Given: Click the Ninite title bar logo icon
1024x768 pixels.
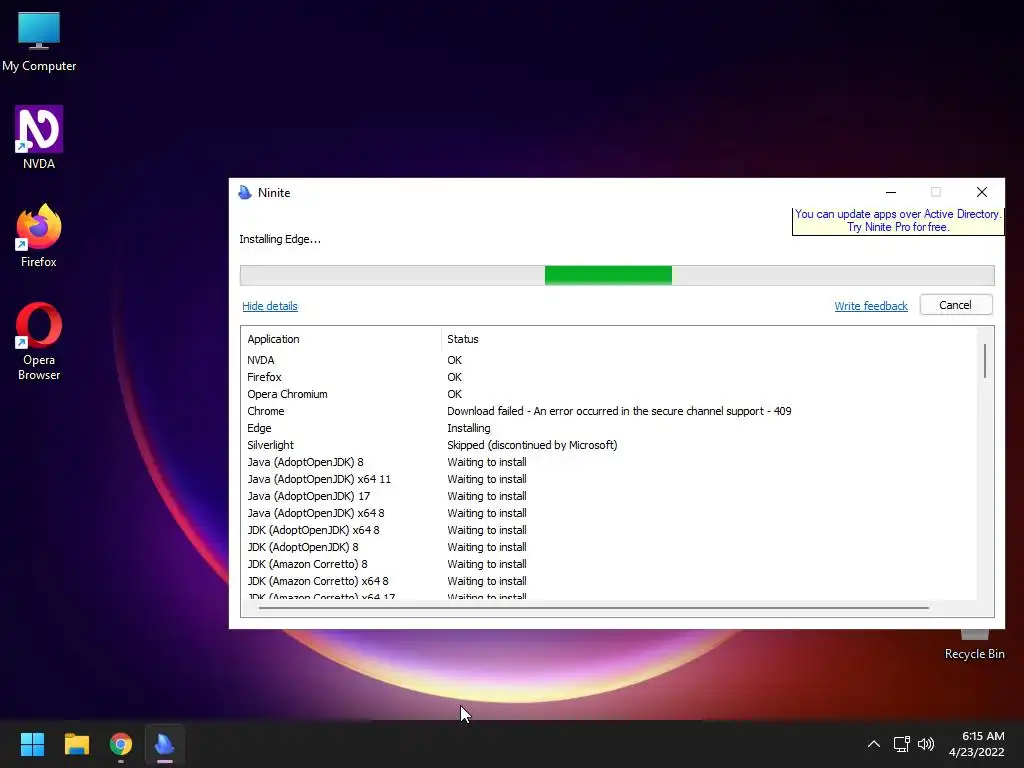Looking at the screenshot, I should (245, 193).
